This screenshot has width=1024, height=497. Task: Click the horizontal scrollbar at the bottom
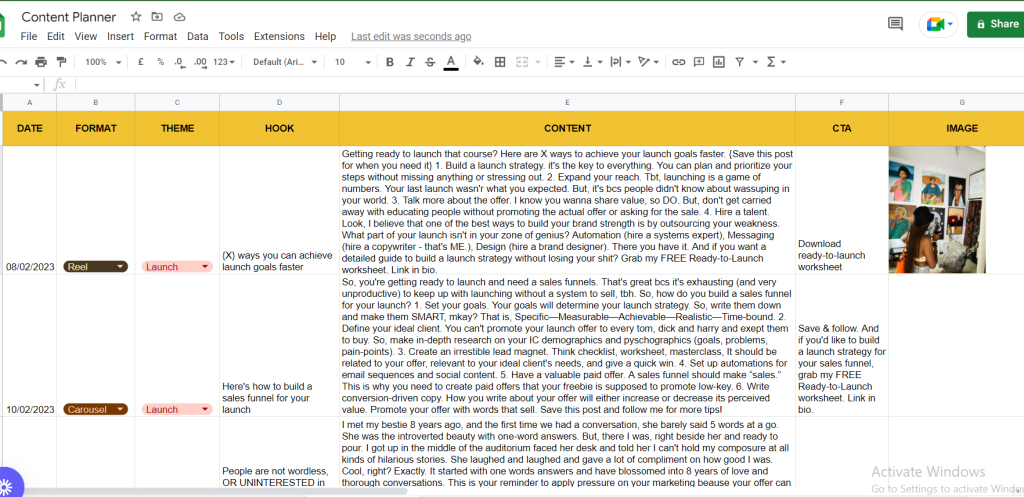[x=214, y=491]
